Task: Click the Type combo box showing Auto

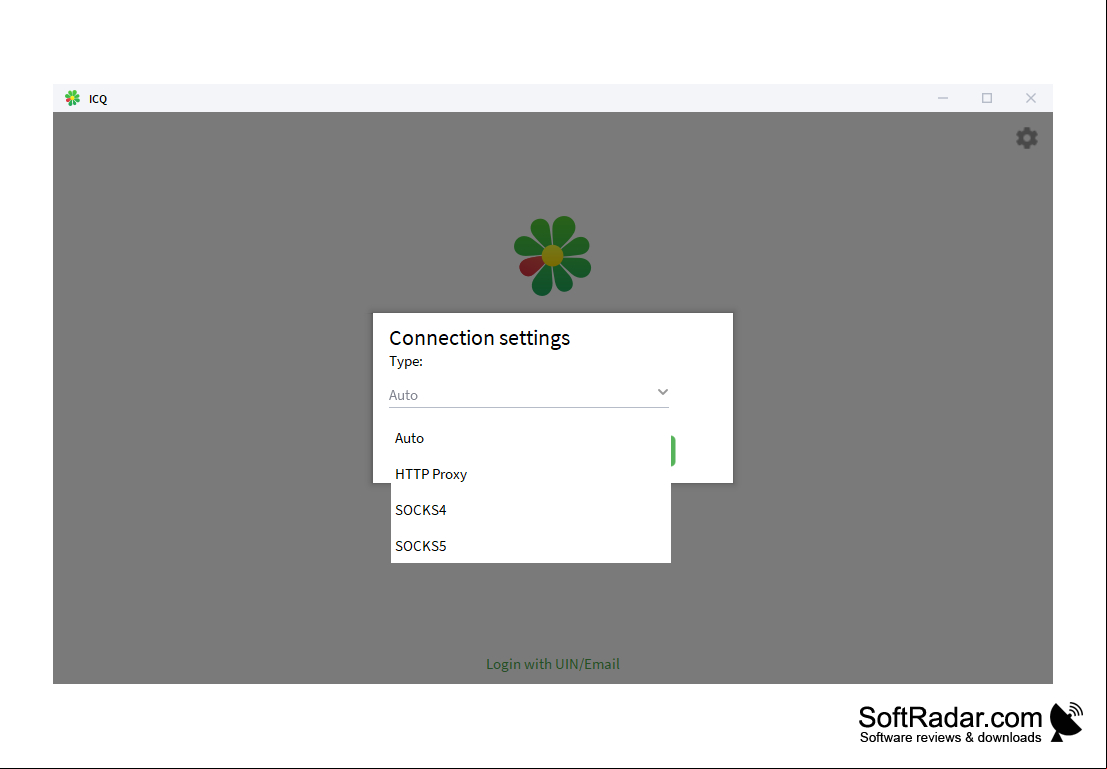Action: point(529,394)
